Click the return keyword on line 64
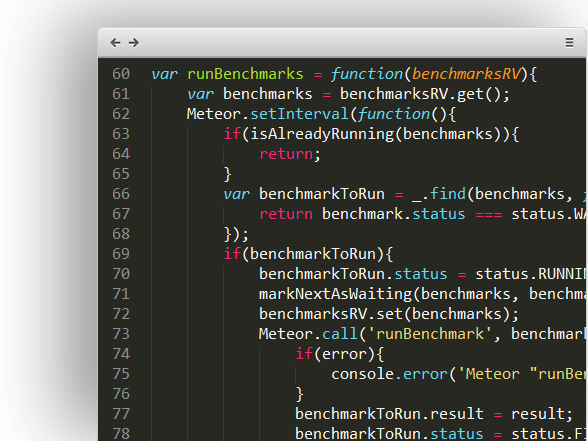This screenshot has width=588, height=441. pyautogui.click(x=286, y=154)
